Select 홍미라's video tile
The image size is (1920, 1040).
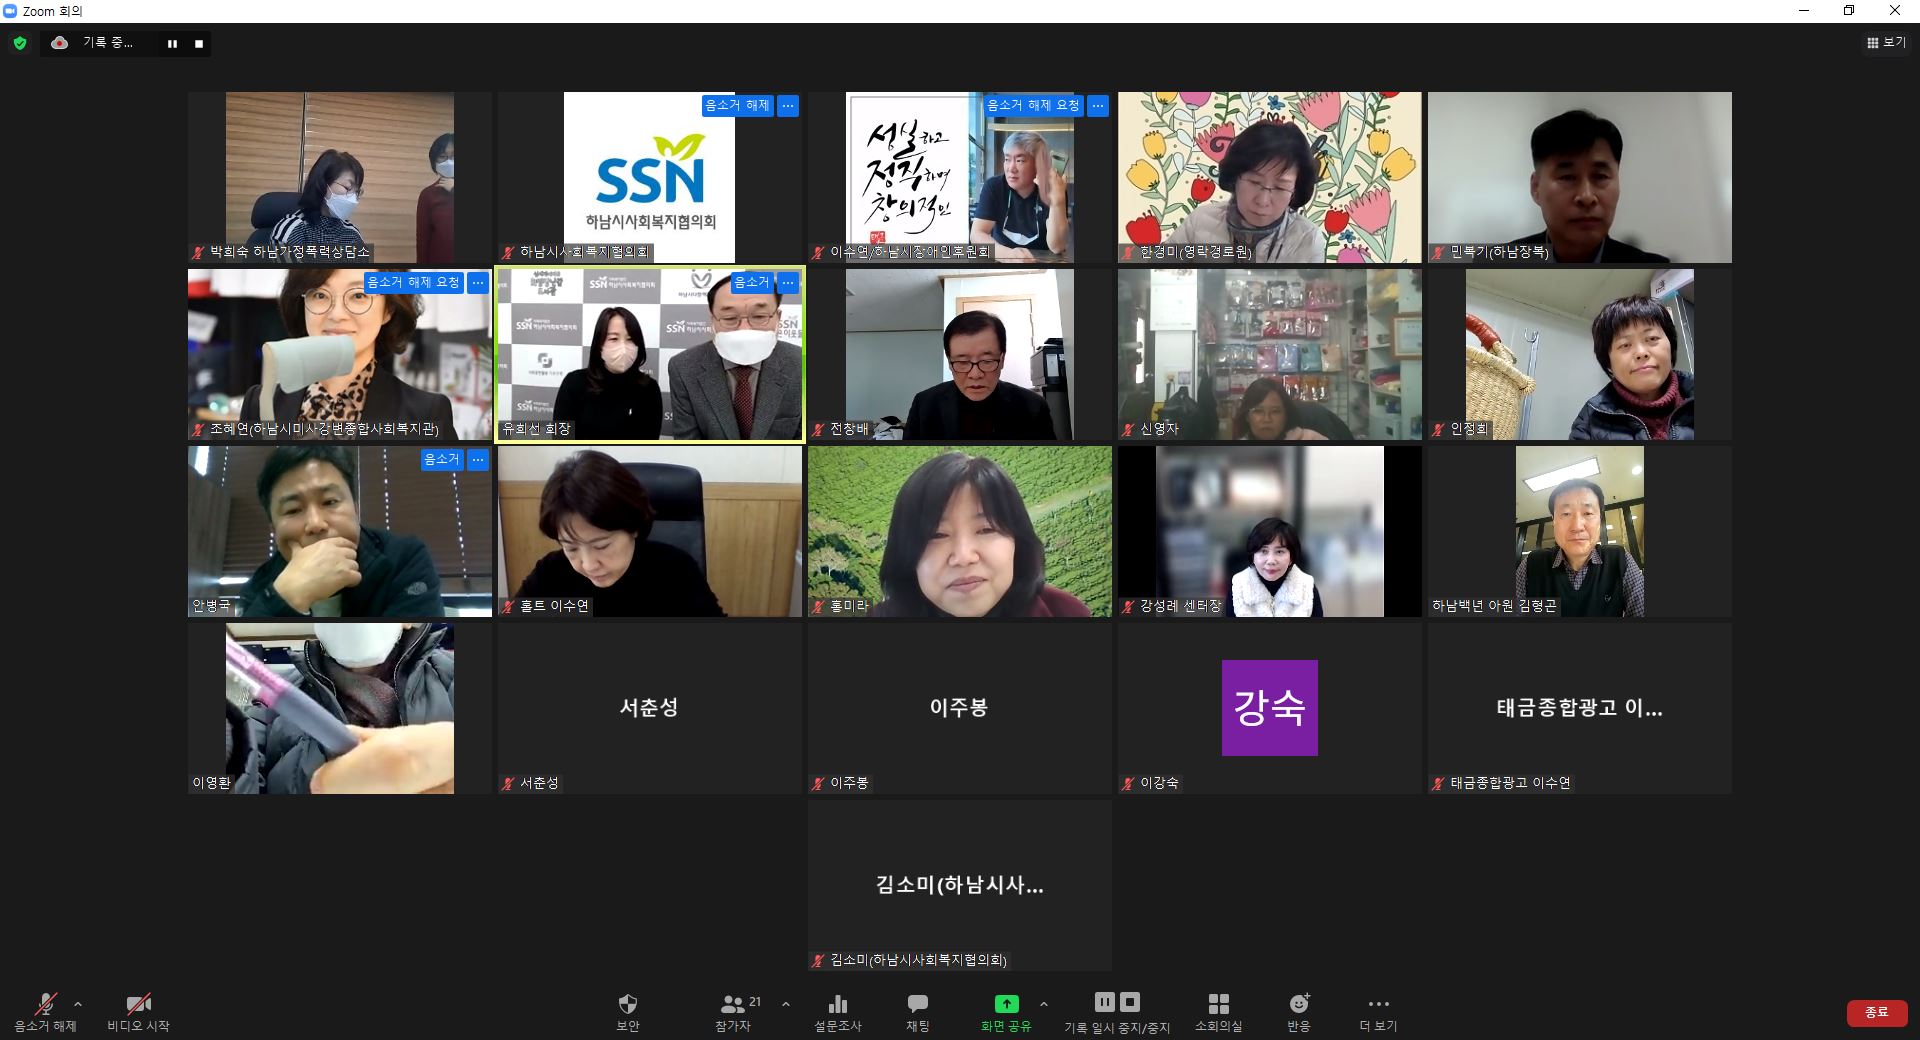[x=959, y=530]
